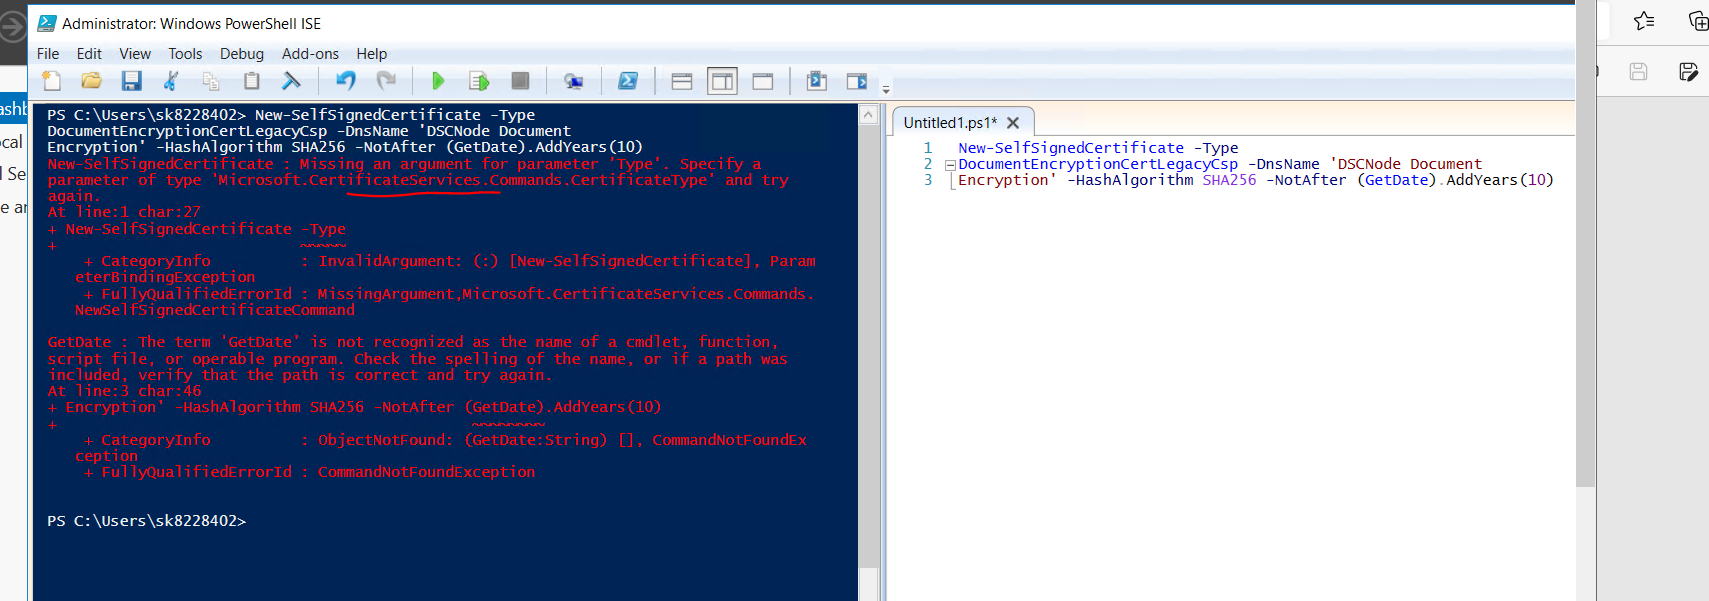Paste clipboard contents from toolbar
This screenshot has height=601, width=1709.
pyautogui.click(x=251, y=81)
